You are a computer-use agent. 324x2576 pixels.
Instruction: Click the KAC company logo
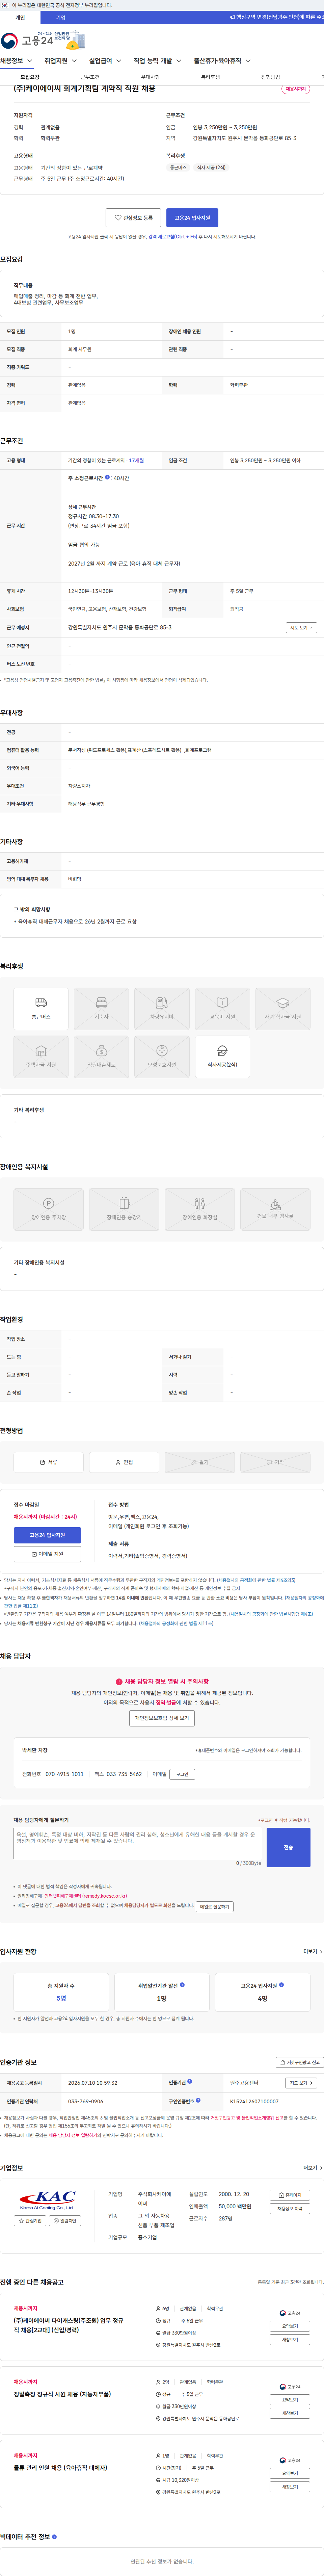[x=47, y=2200]
